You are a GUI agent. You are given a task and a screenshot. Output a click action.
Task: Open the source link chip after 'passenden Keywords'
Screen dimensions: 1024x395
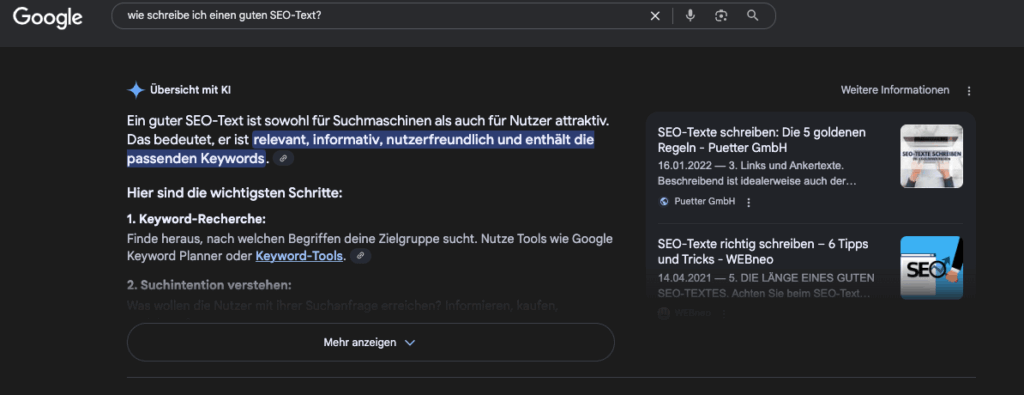point(283,158)
